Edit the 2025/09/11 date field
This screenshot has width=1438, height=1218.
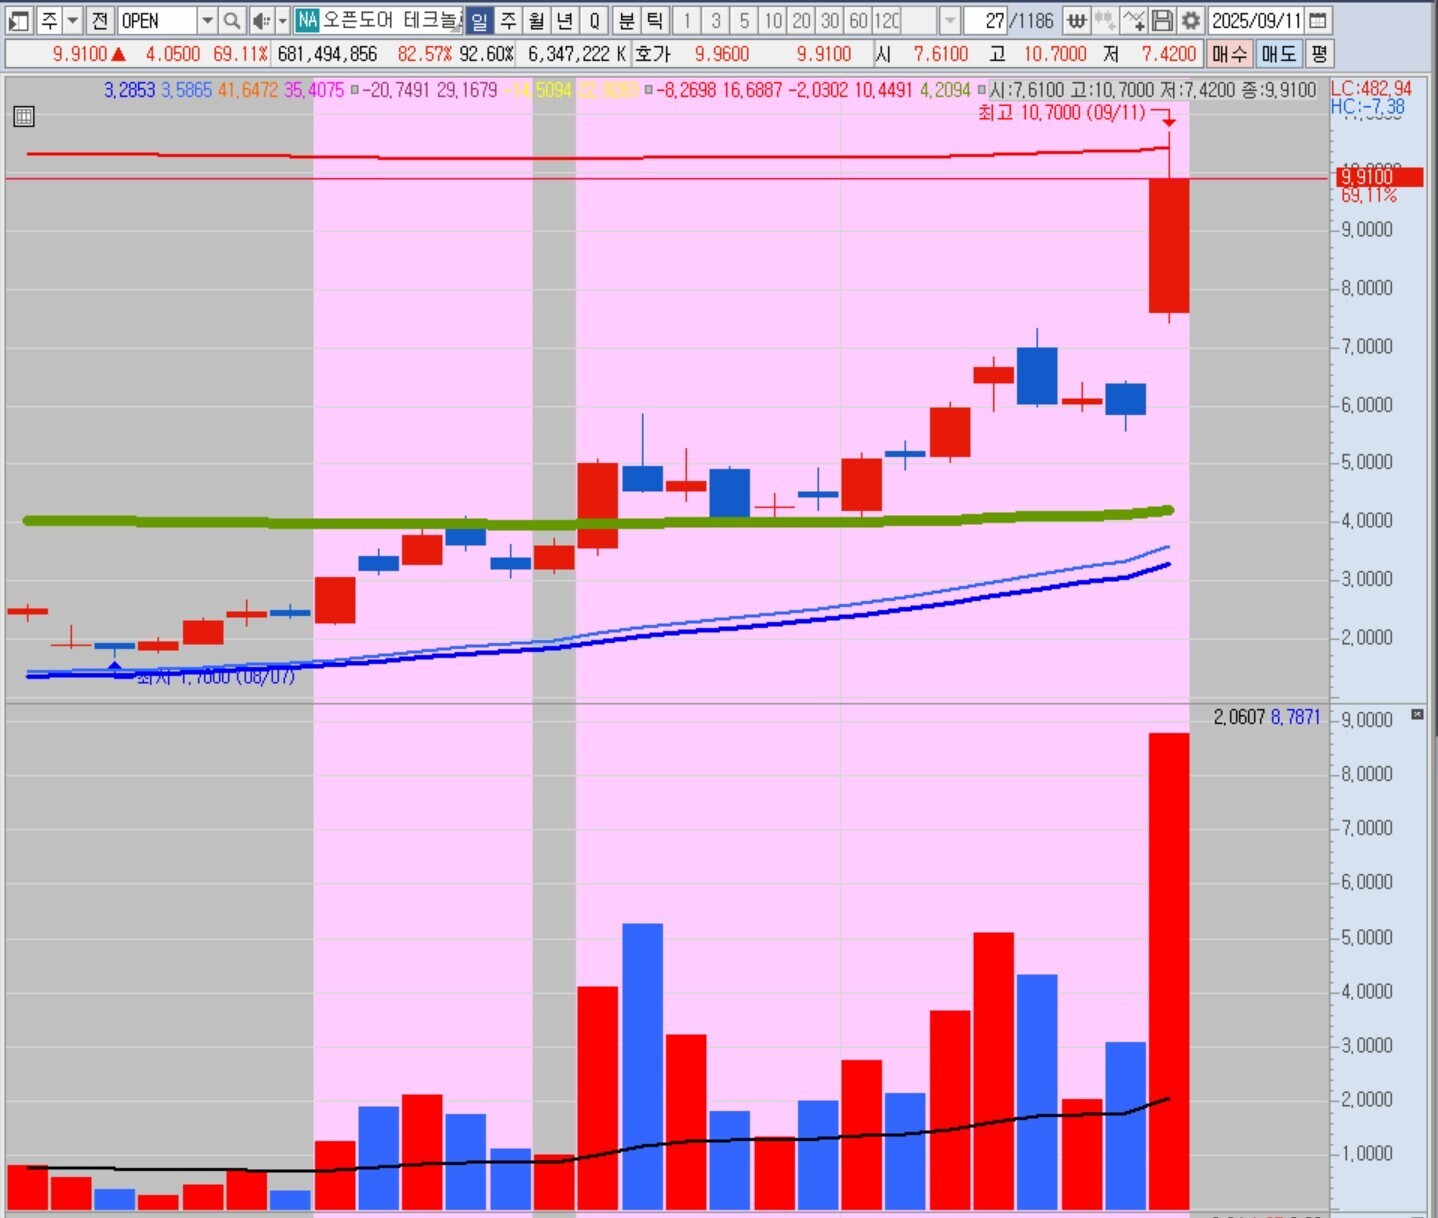[x=1257, y=20]
